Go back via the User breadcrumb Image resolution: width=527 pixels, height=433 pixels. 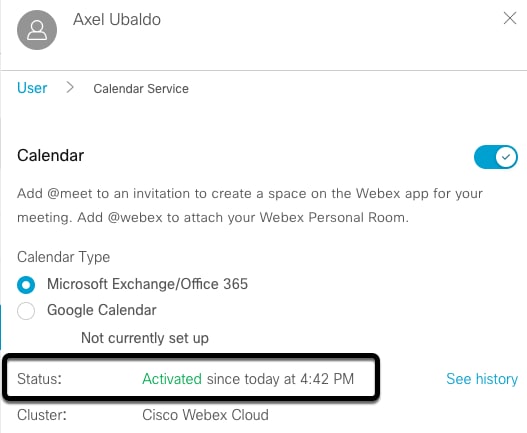pyautogui.click(x=32, y=88)
